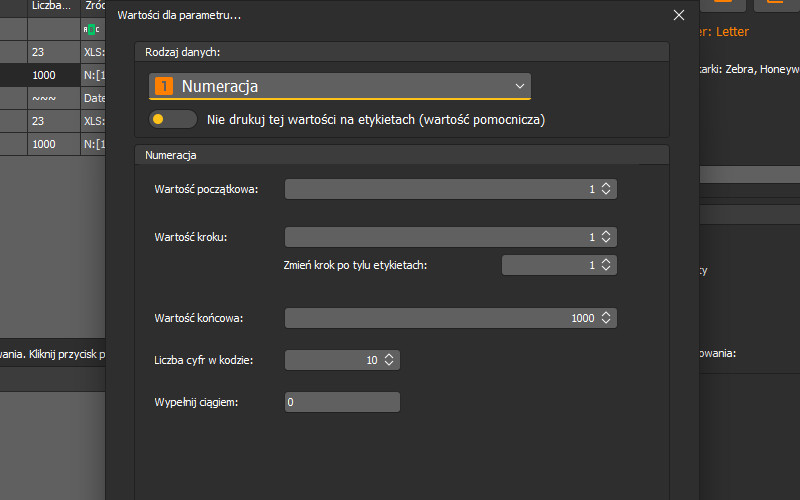Click the small green icon in the table's first row
Image resolution: width=800 pixels, height=500 pixels.
coord(92,29)
